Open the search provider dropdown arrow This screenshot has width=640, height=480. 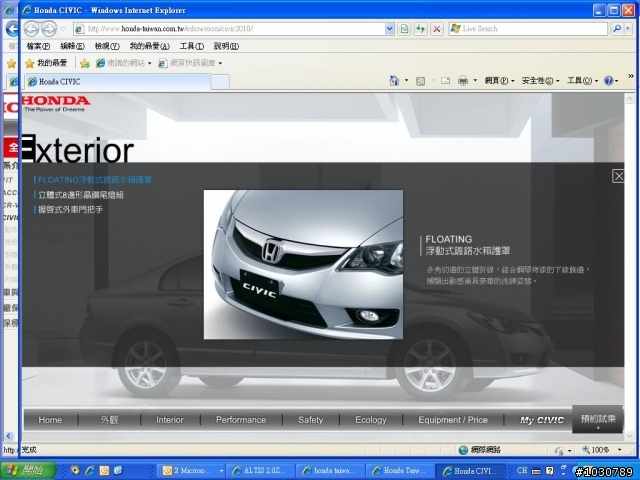click(628, 29)
